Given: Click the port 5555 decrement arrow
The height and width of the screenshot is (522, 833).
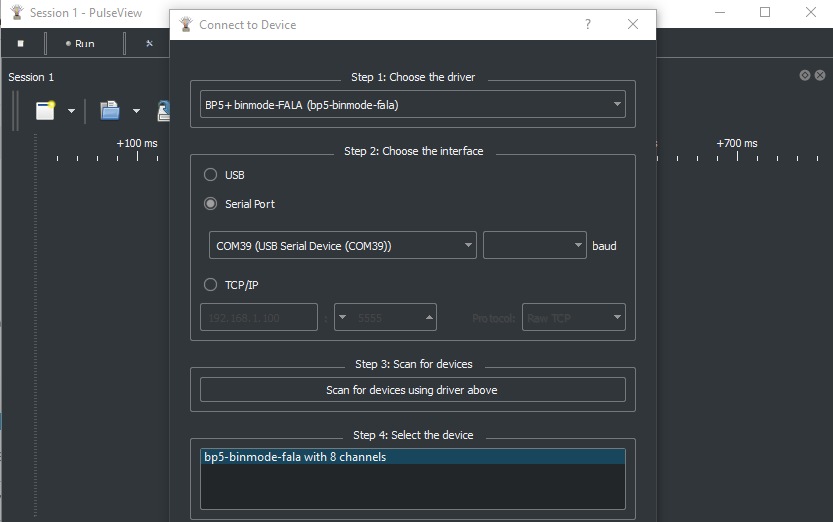Looking at the screenshot, I should point(343,318).
